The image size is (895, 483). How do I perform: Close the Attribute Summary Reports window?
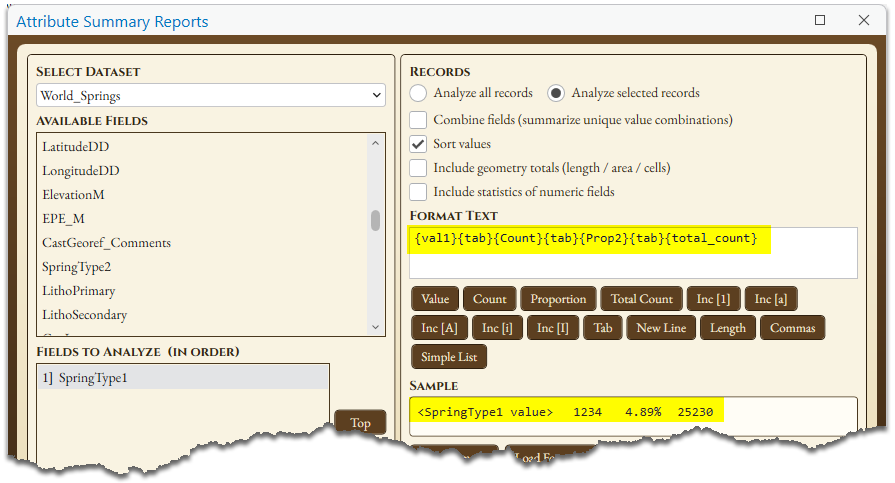click(x=864, y=21)
